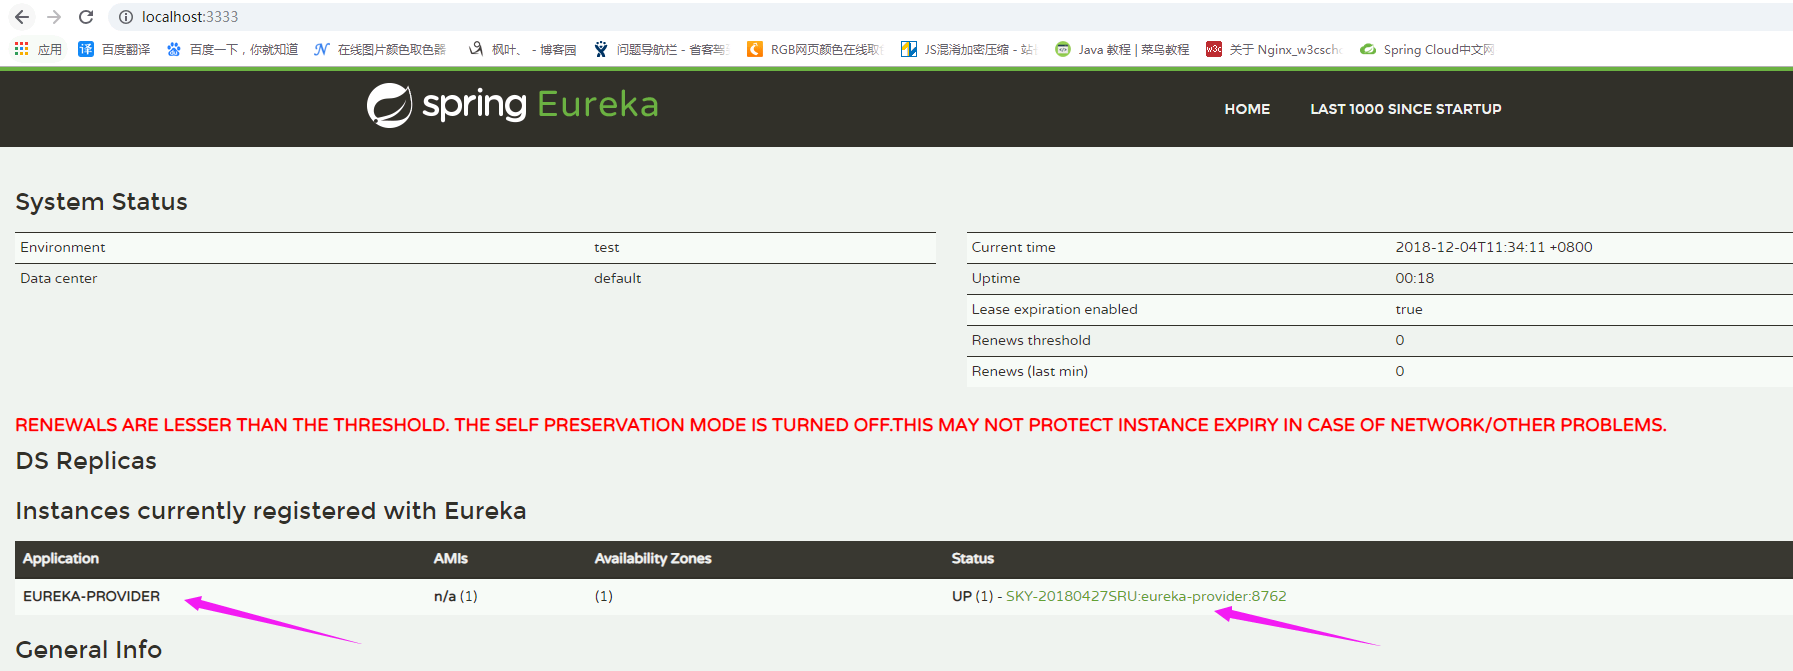1793x671 pixels.
Task: Click the uptime value 00:18
Action: [x=1414, y=278]
